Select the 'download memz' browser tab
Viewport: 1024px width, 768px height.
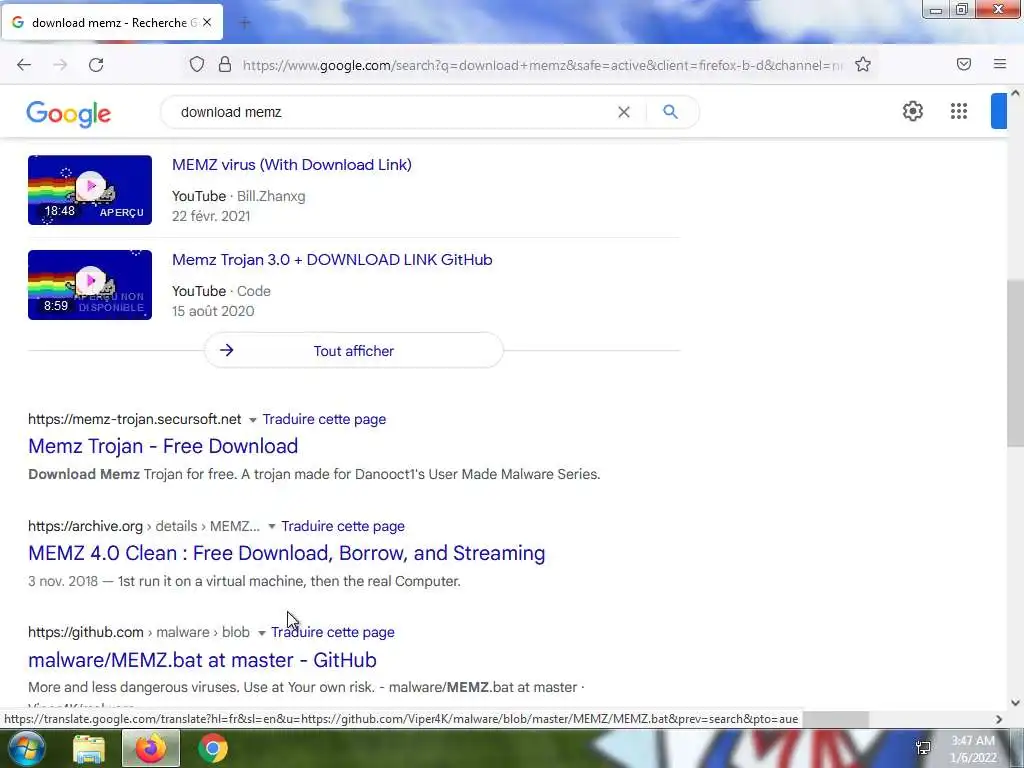pos(112,22)
